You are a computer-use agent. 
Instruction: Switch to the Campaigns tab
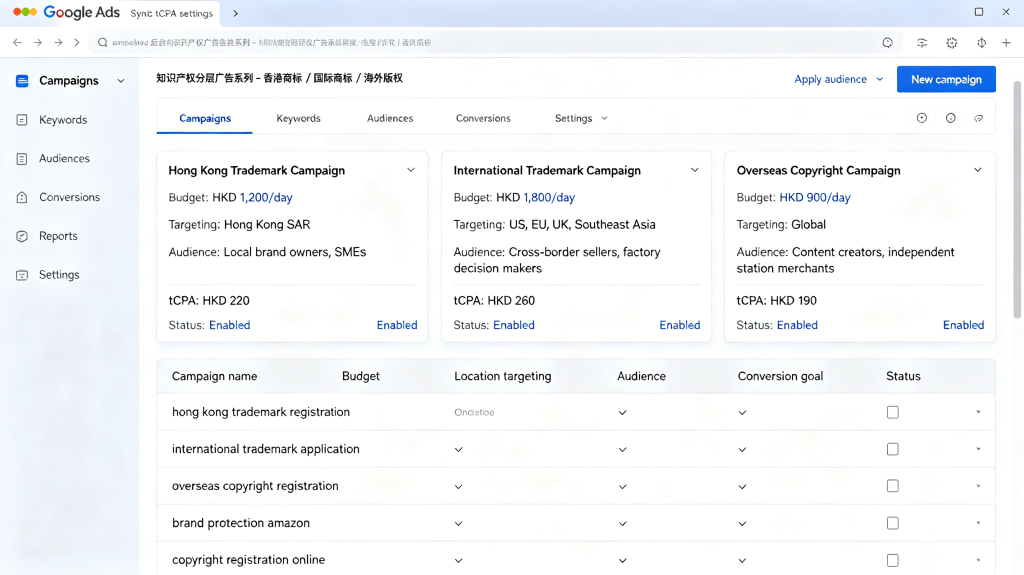pyautogui.click(x=205, y=118)
